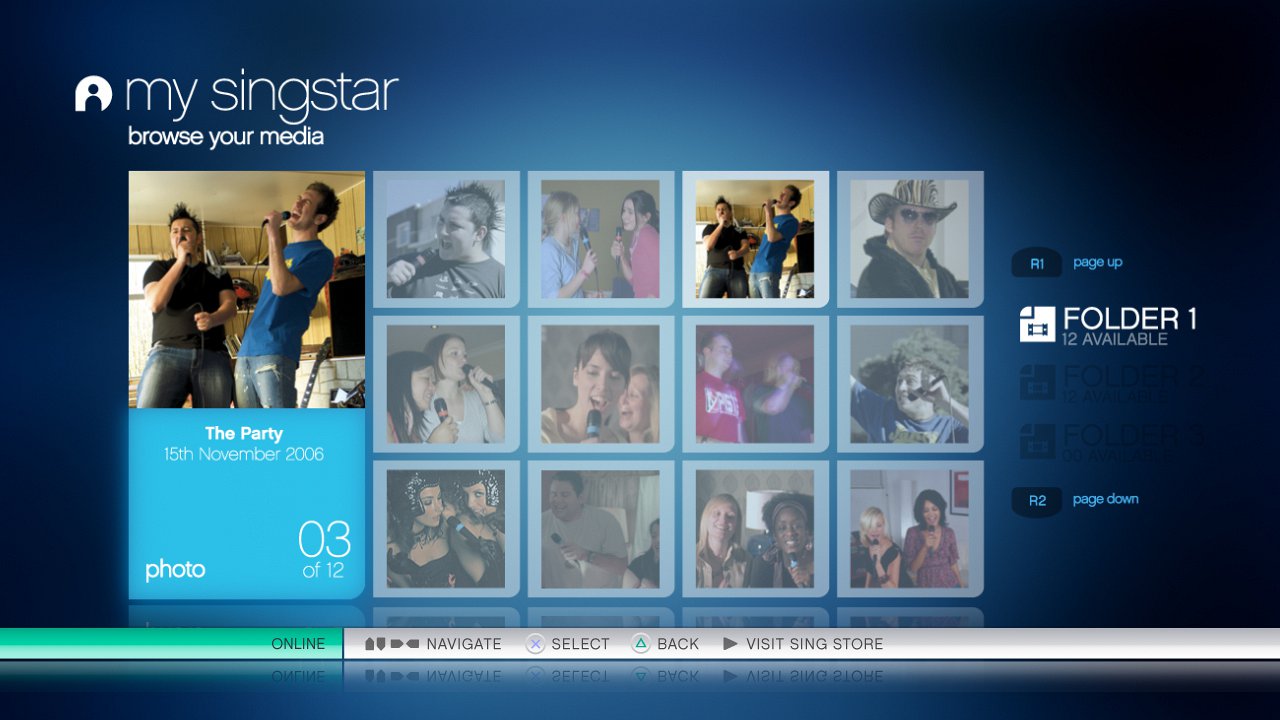Open FOLDER 2 entry
Viewport: 1280px width, 720px height.
pos(1112,384)
